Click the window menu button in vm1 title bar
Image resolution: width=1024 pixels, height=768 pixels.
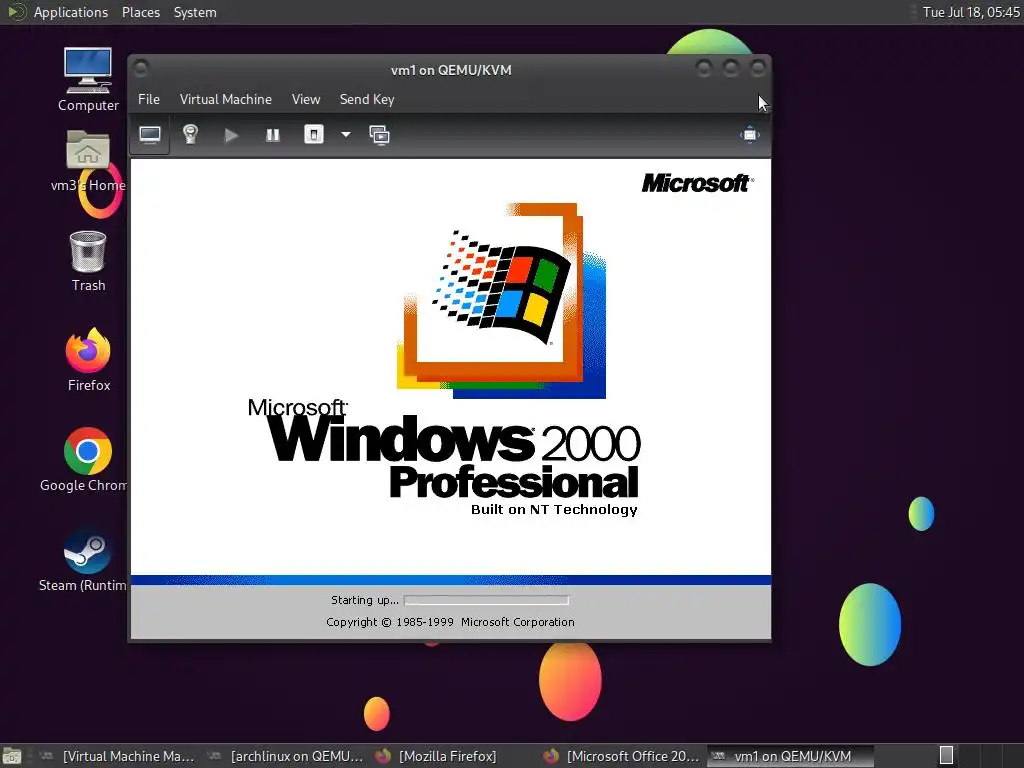[141, 68]
